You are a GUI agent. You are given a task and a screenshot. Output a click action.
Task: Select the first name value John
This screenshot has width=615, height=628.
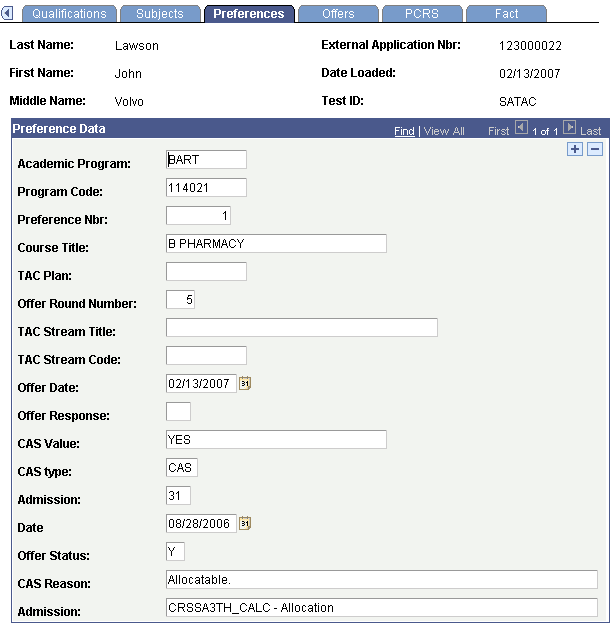pos(128,74)
